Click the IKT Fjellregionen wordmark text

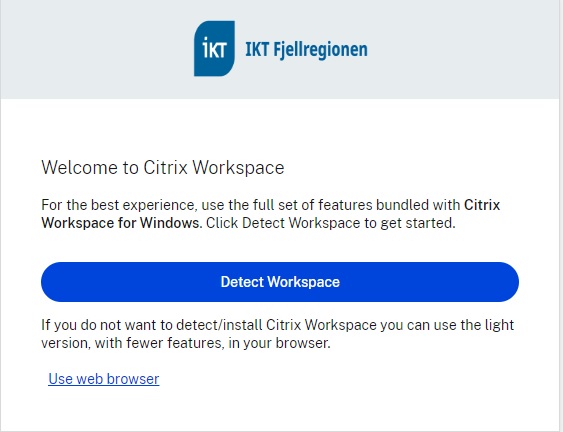306,50
